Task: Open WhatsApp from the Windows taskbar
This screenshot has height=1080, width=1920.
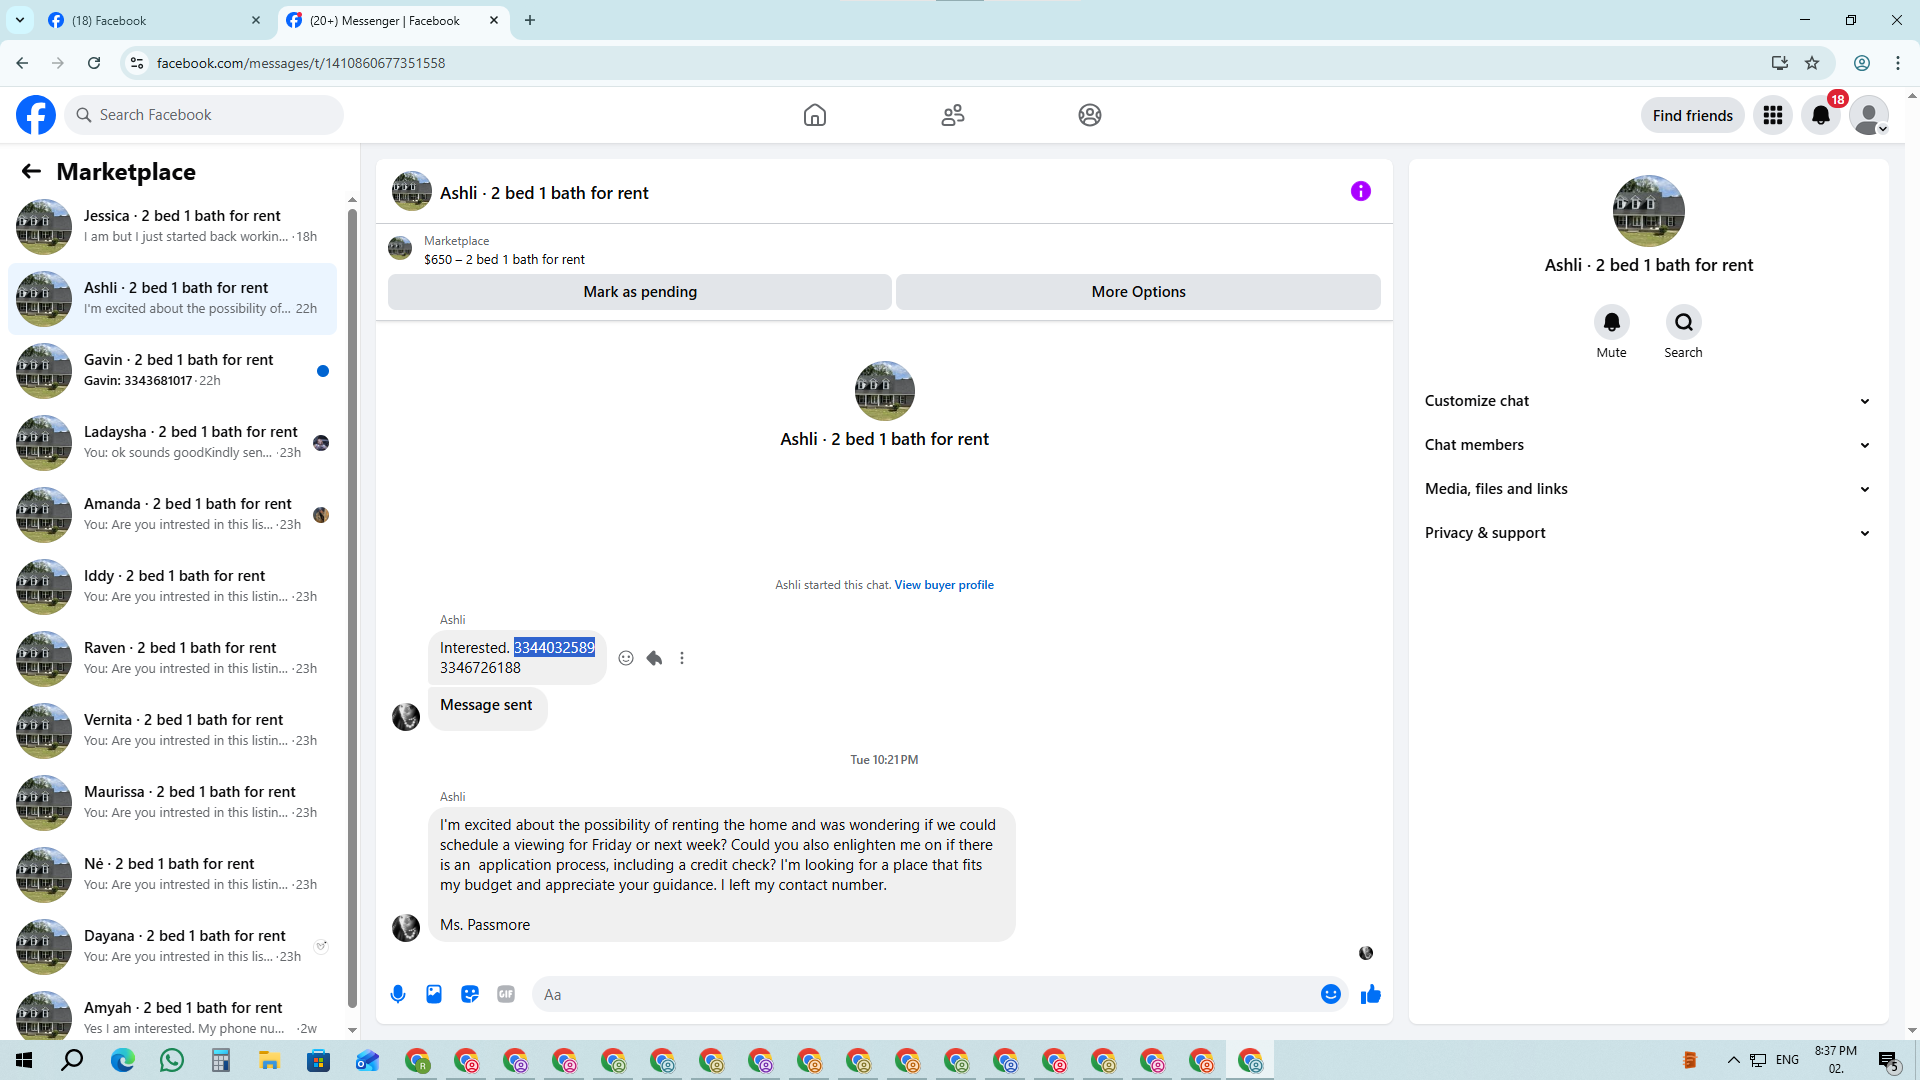Action: 172,1060
